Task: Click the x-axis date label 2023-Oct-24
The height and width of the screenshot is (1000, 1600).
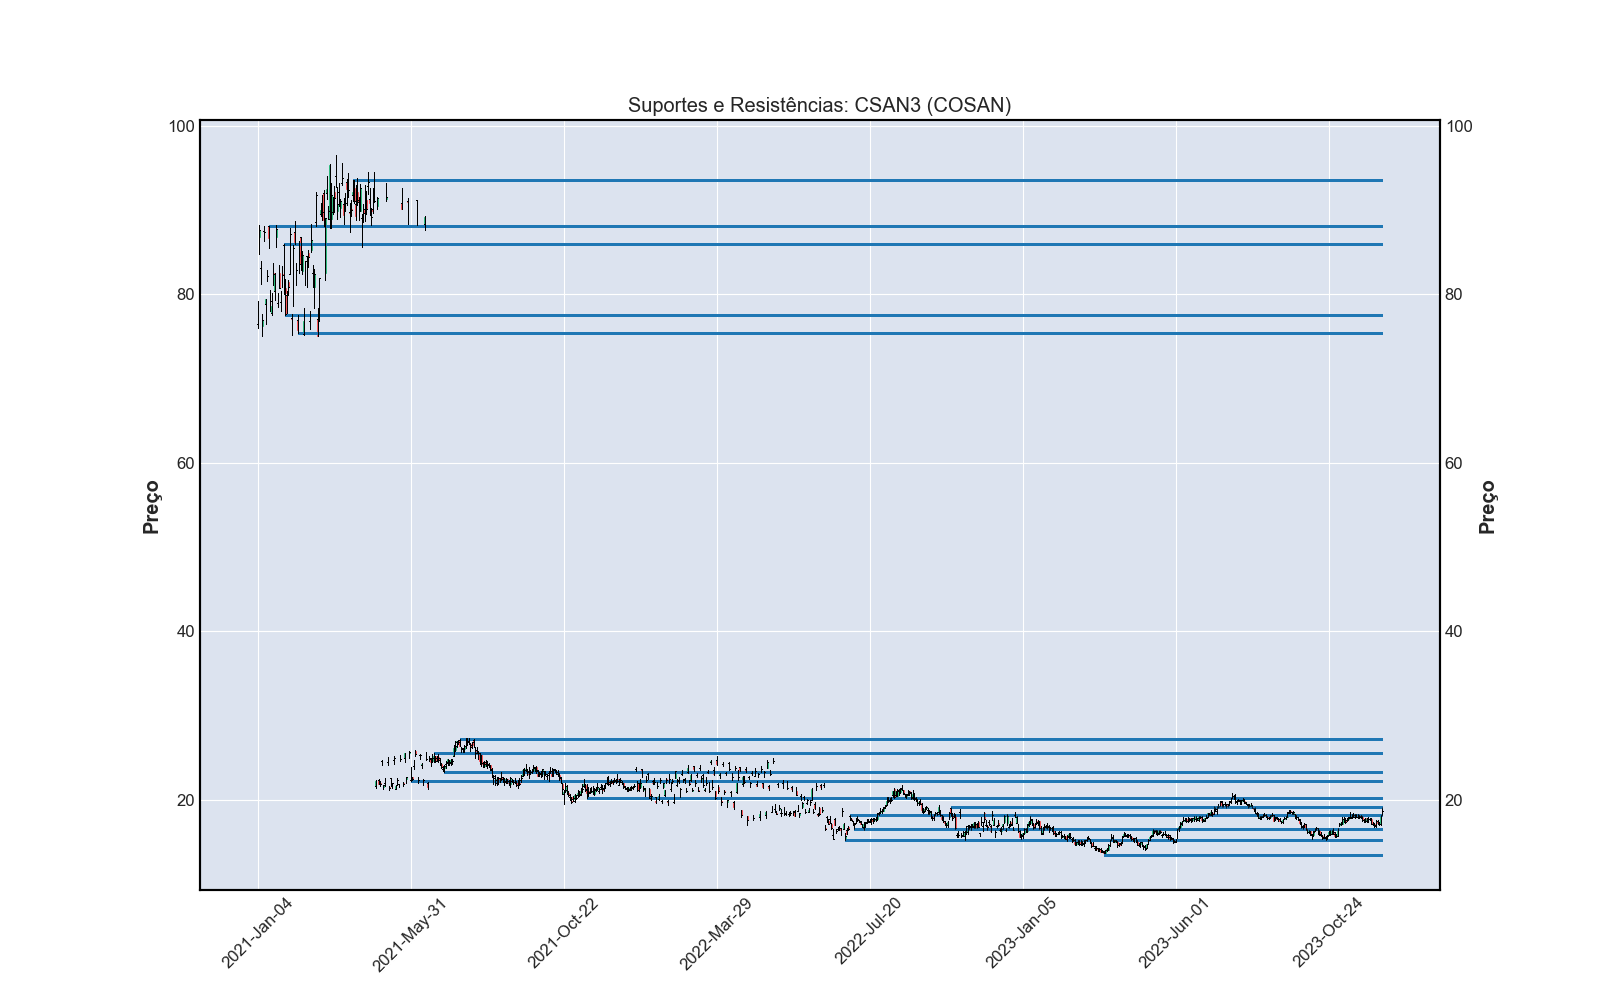Action: click(1327, 933)
